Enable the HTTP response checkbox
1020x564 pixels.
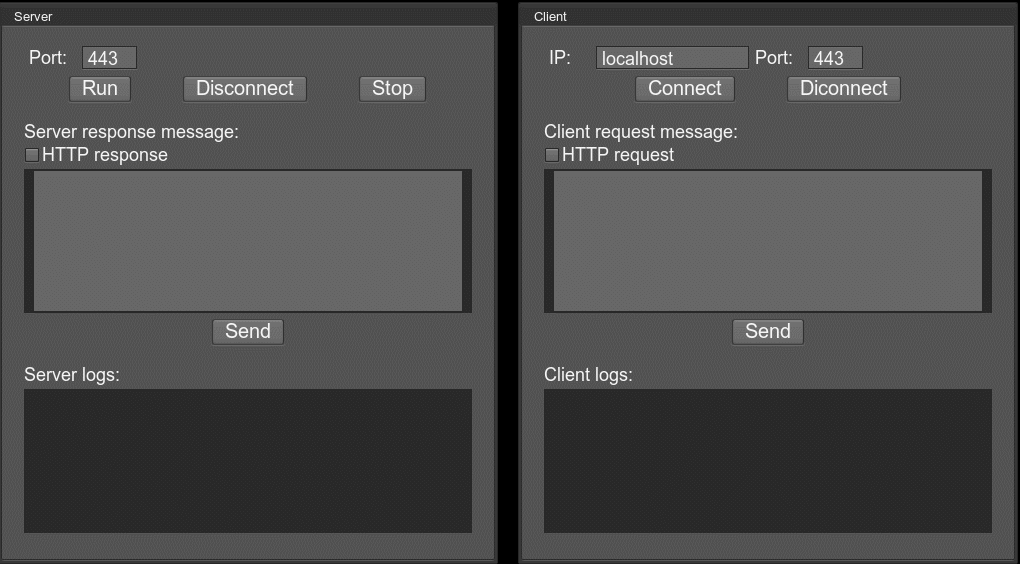tap(32, 155)
